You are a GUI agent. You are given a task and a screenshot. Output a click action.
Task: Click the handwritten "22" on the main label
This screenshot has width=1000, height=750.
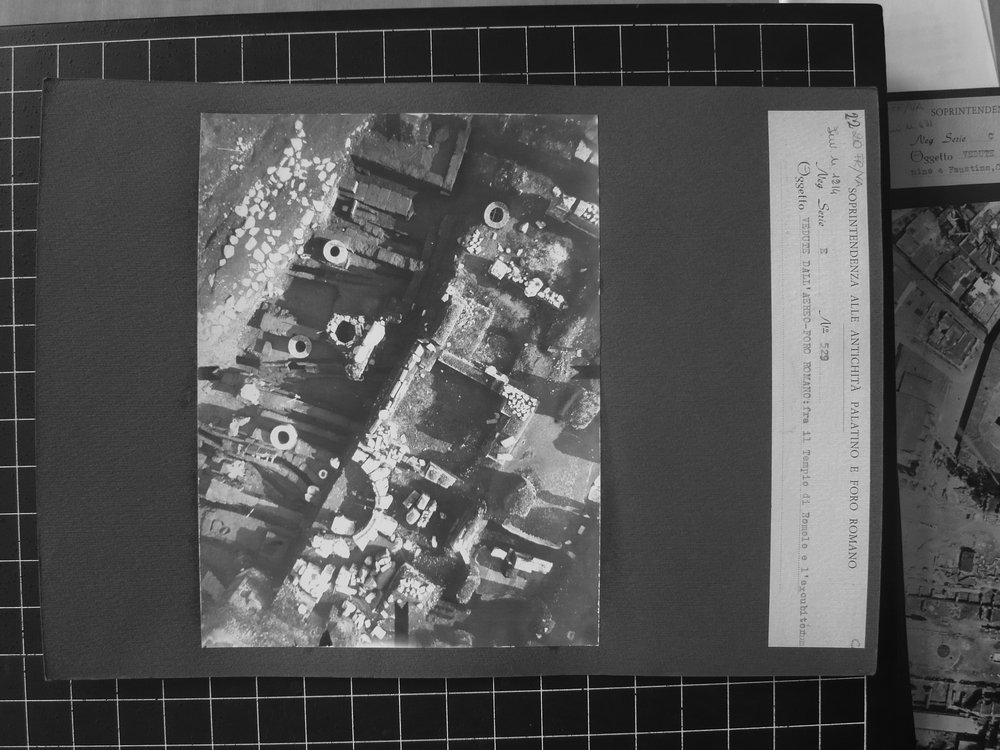coord(851,119)
